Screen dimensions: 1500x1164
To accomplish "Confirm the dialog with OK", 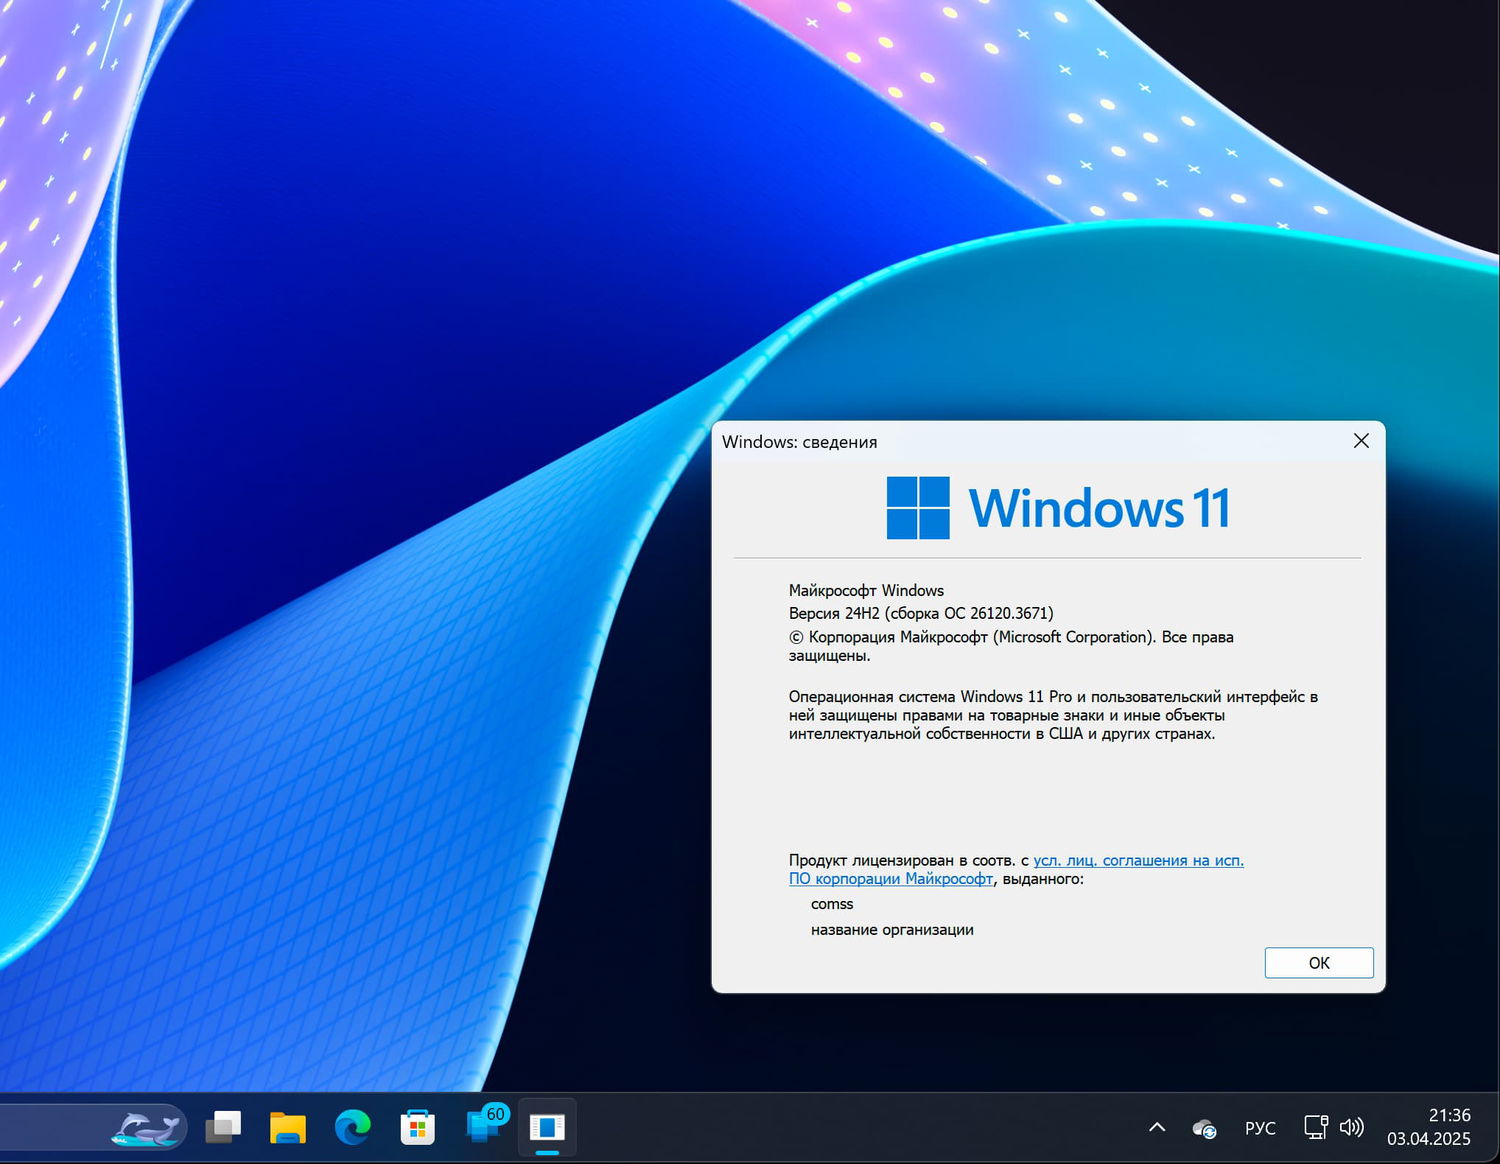I will pyautogui.click(x=1318, y=962).
